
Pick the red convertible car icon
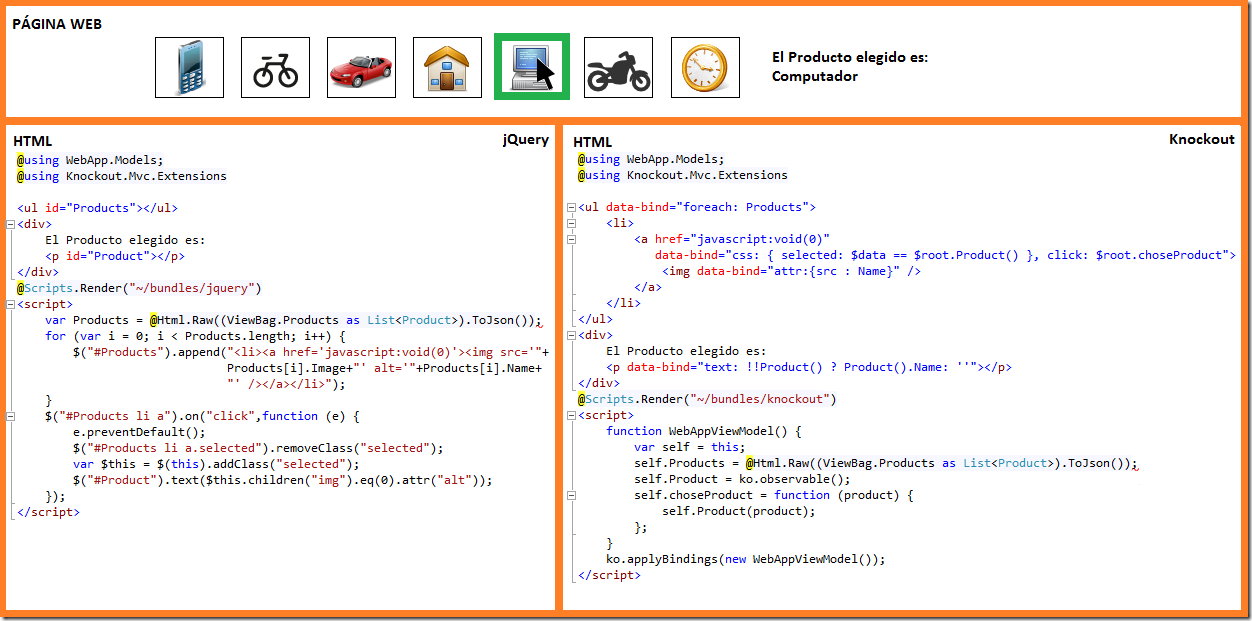[x=361, y=67]
